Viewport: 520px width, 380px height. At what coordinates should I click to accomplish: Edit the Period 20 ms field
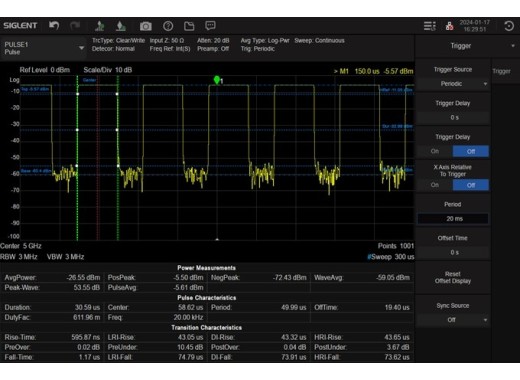(453, 219)
